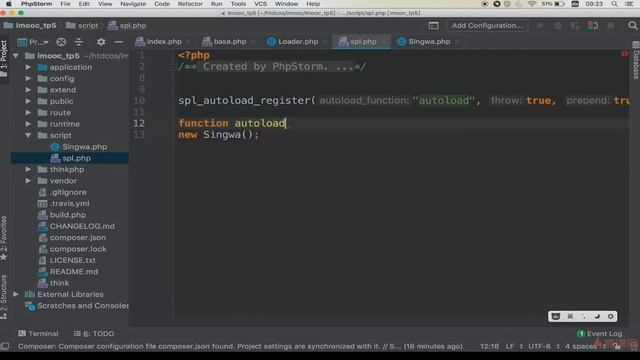Screen dimensions: 640x360
Task: Expand the public folder
Action: (x=28, y=101)
